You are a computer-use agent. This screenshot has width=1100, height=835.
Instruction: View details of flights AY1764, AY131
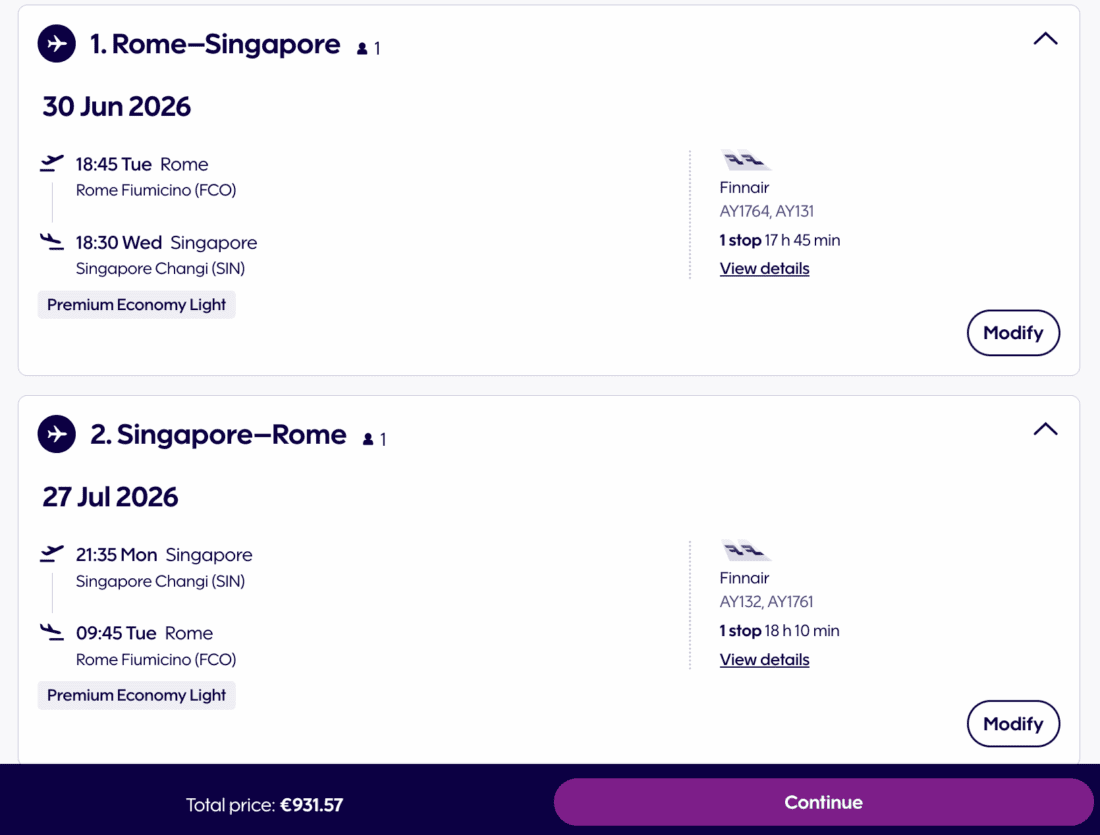click(764, 268)
